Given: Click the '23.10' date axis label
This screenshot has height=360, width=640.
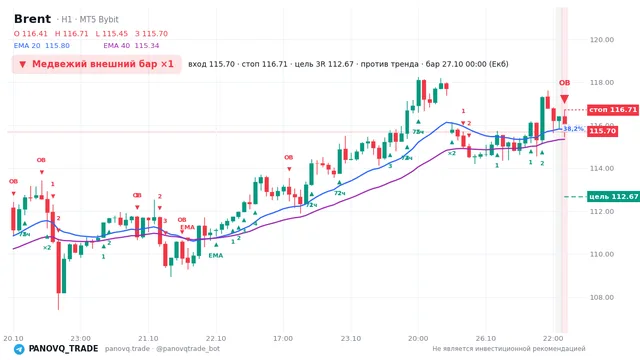Looking at the screenshot, I should (x=351, y=338).
